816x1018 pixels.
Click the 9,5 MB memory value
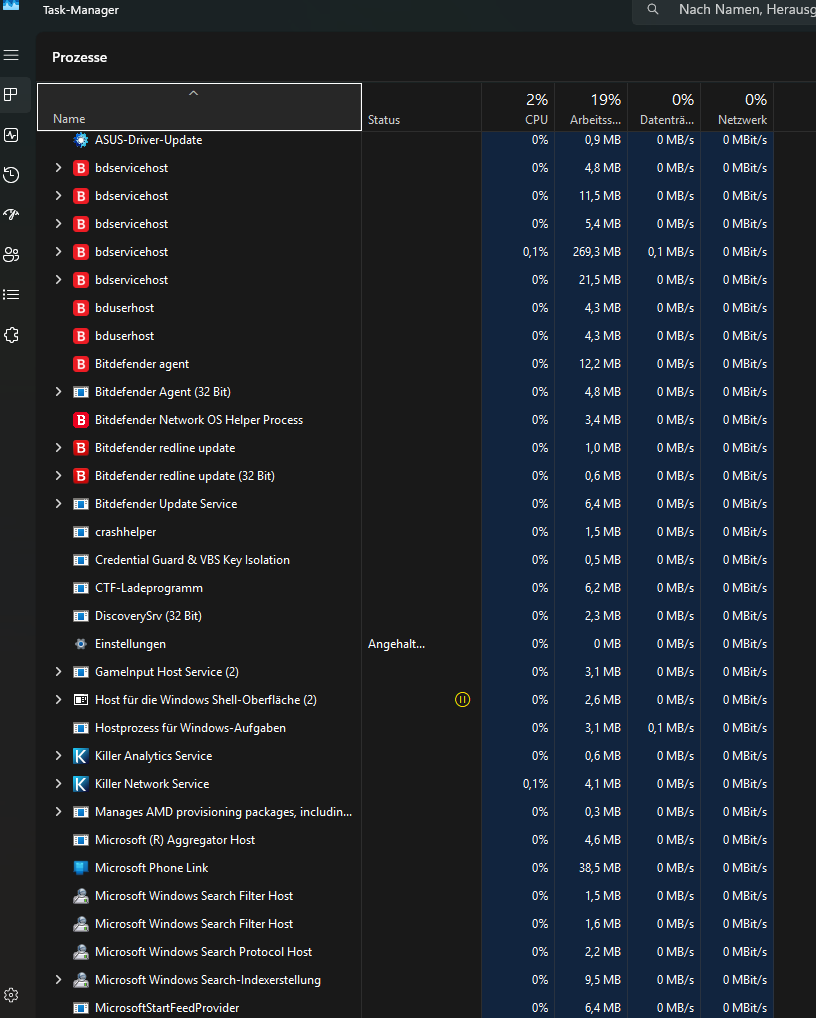tap(602, 980)
